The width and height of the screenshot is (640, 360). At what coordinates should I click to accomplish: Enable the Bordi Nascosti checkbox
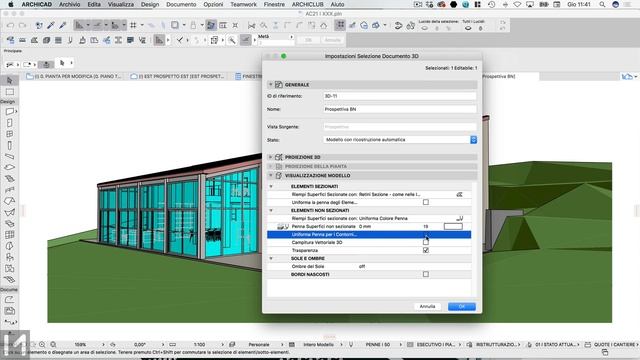[426, 274]
